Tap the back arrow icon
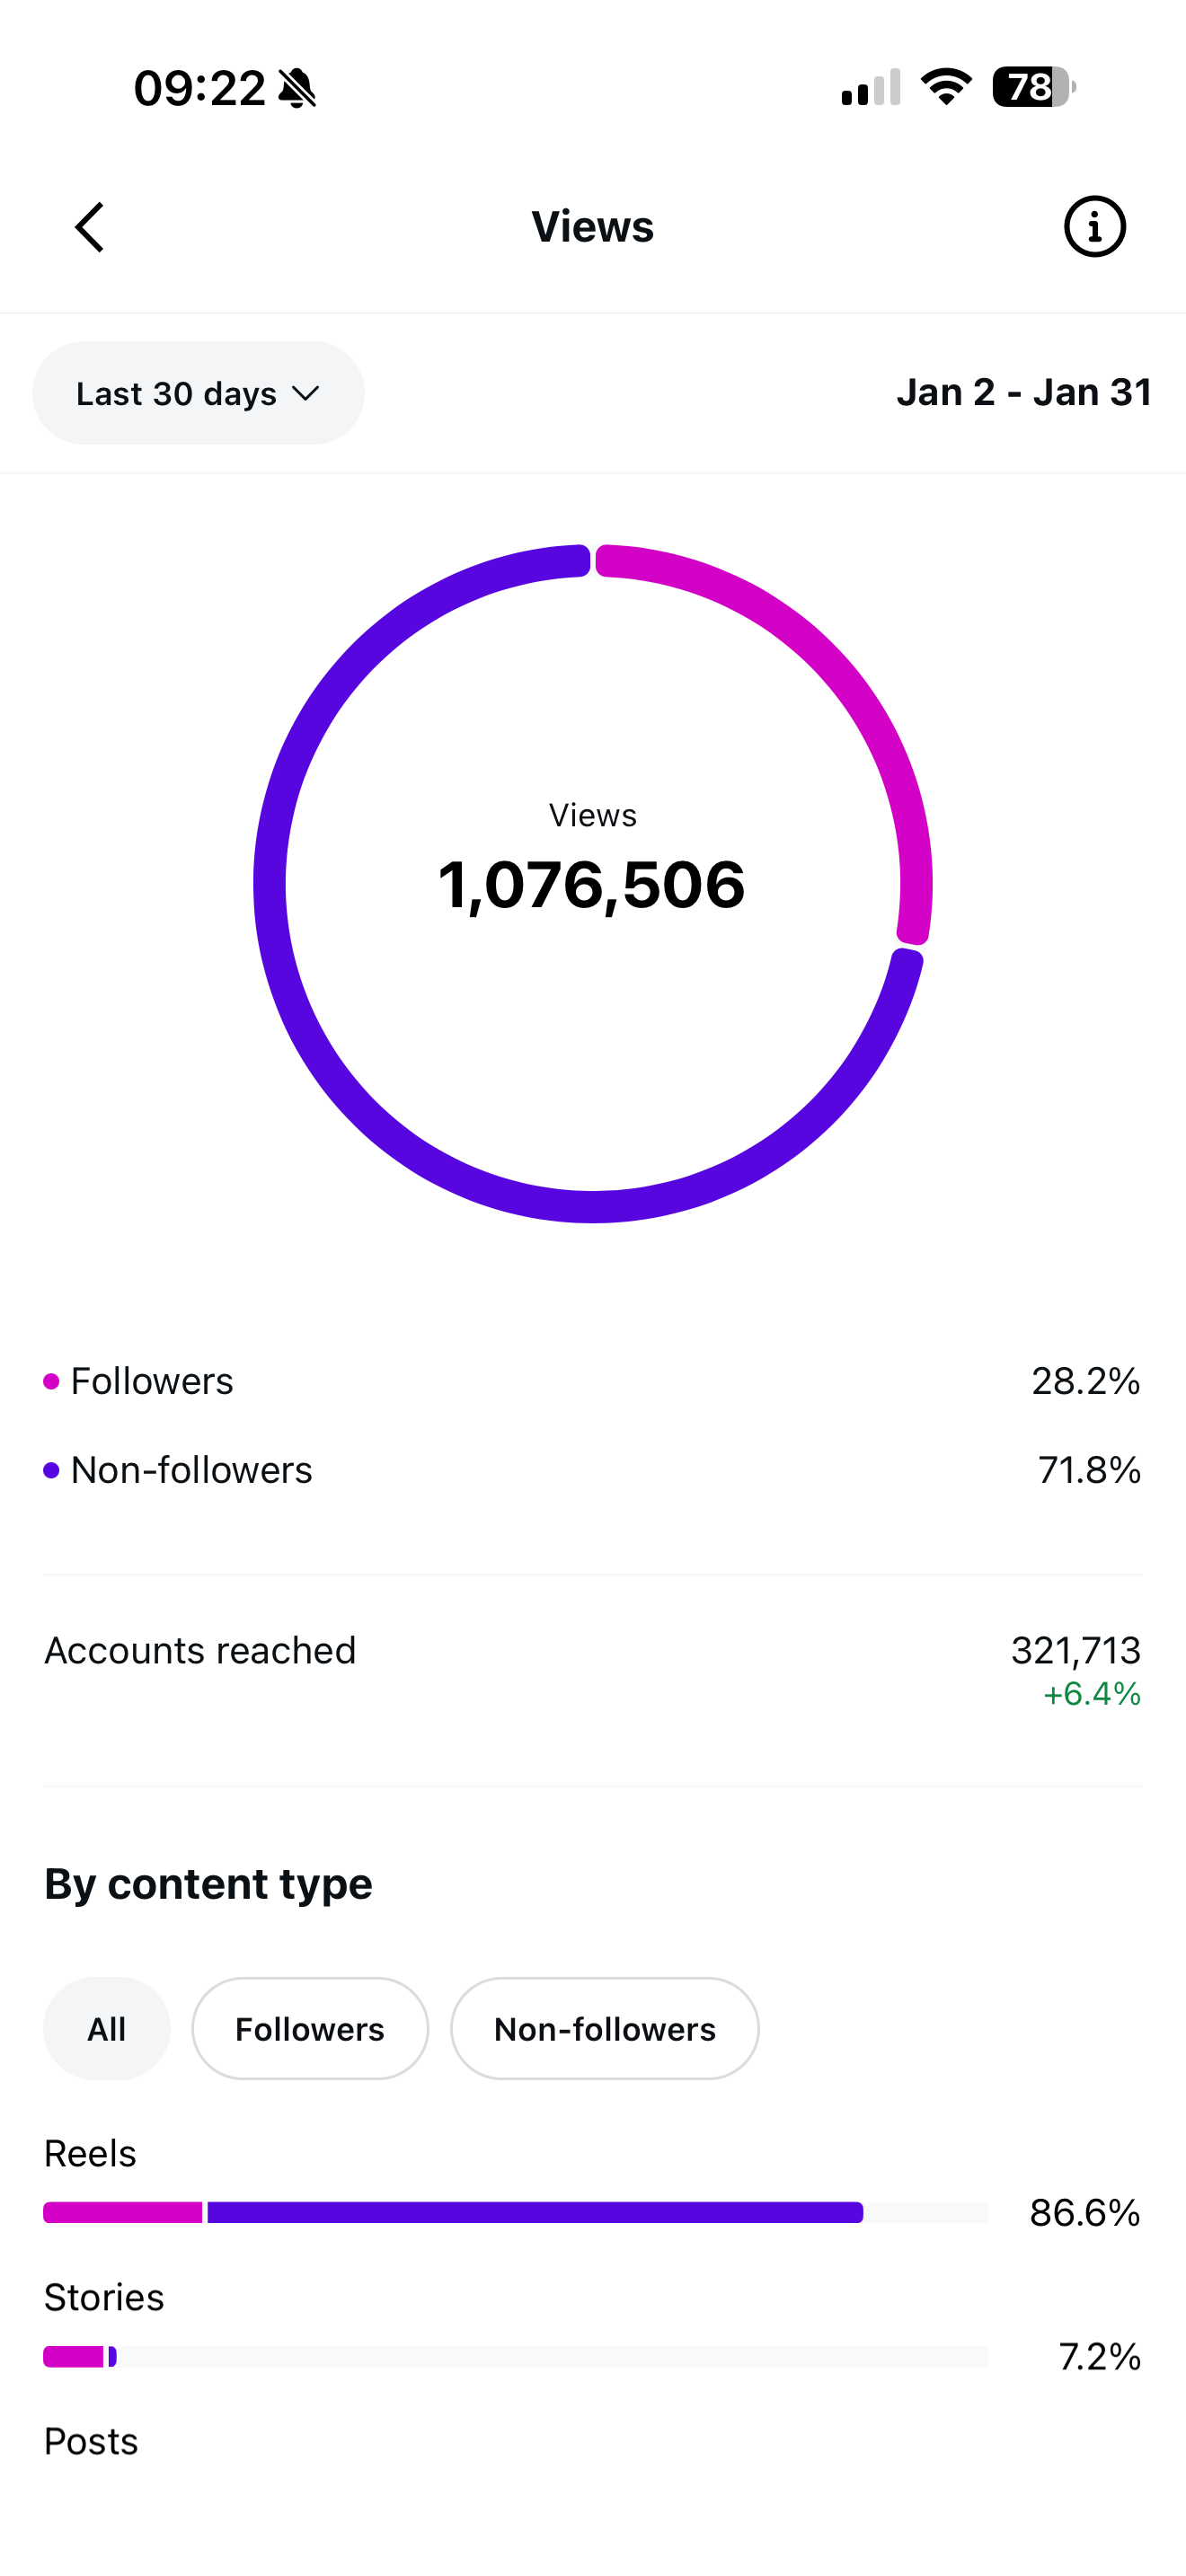This screenshot has width=1186, height=2576. (90, 227)
